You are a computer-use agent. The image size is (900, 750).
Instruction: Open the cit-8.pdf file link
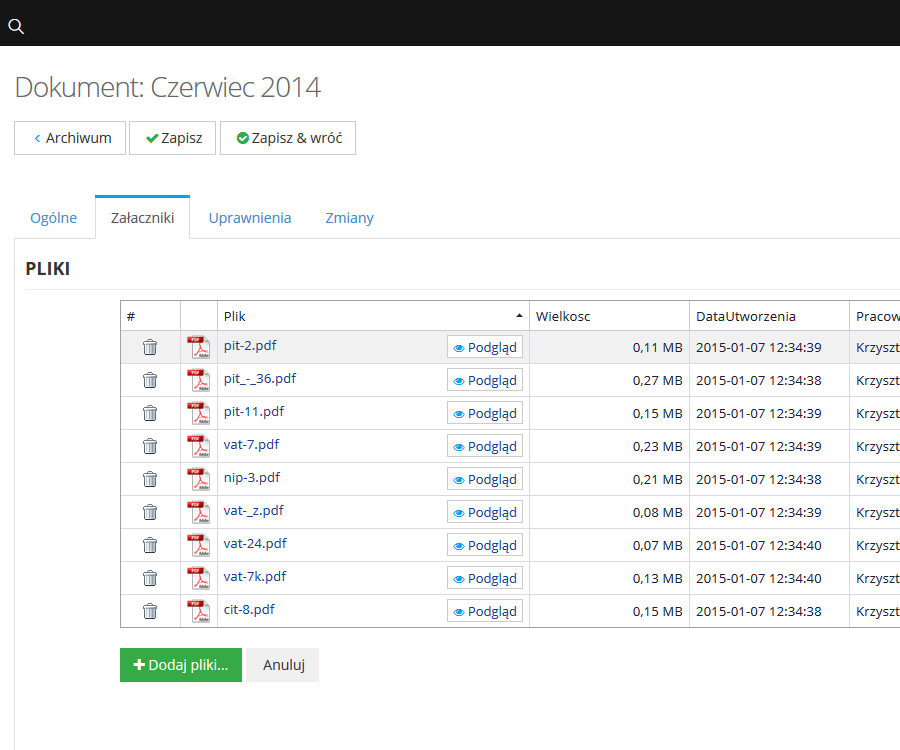(249, 609)
